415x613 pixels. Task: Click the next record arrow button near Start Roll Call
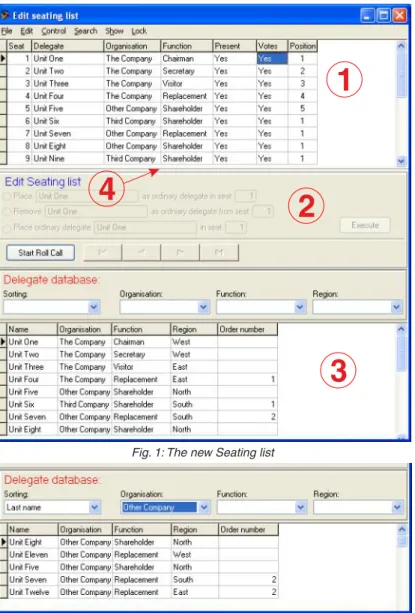(180, 253)
